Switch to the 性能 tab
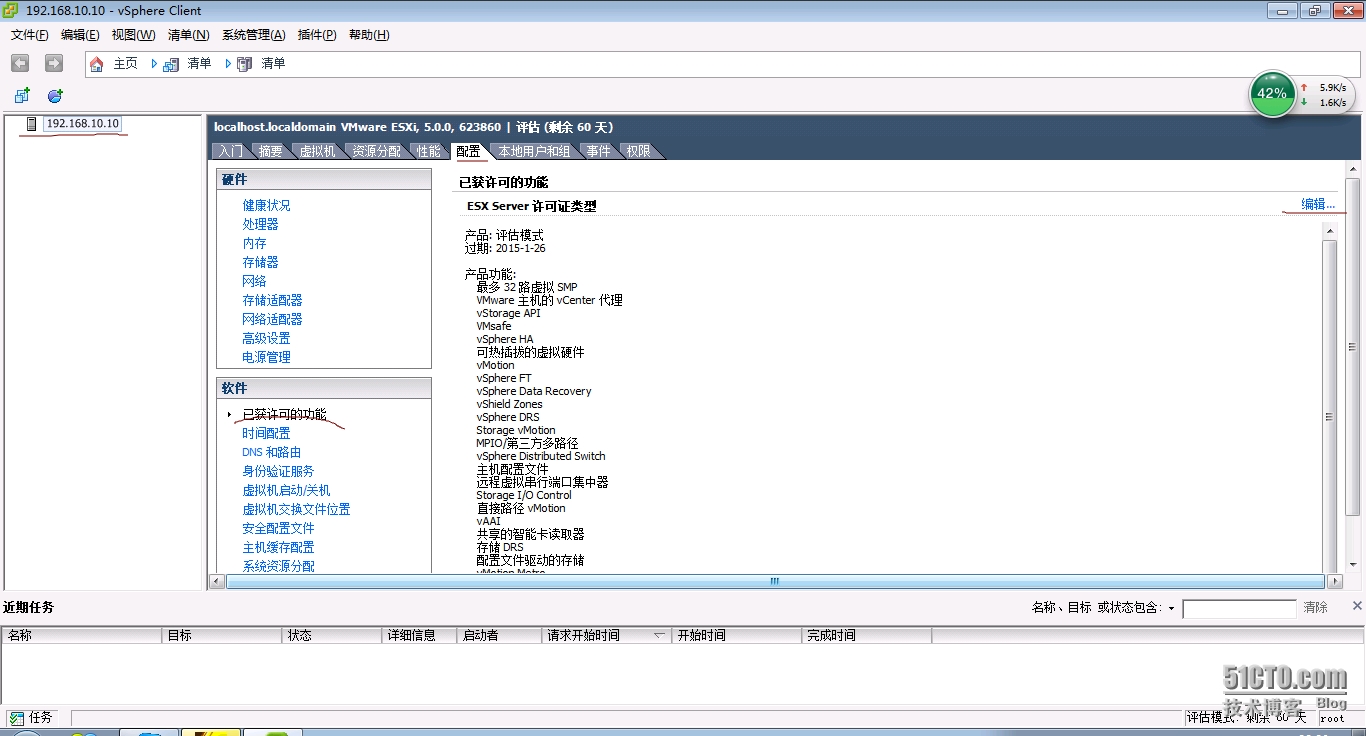 click(x=428, y=151)
